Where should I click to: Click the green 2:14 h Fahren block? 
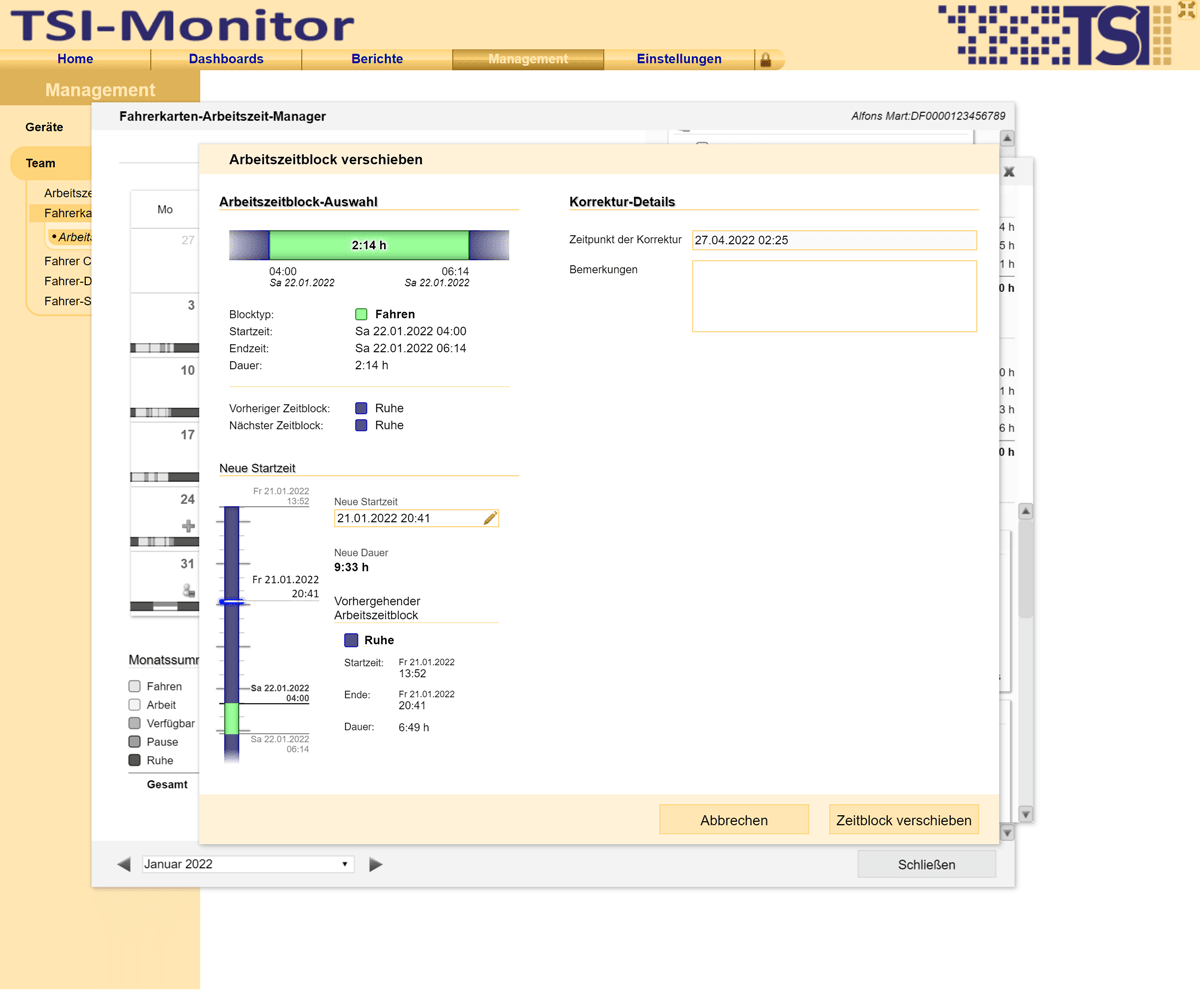(x=369, y=245)
